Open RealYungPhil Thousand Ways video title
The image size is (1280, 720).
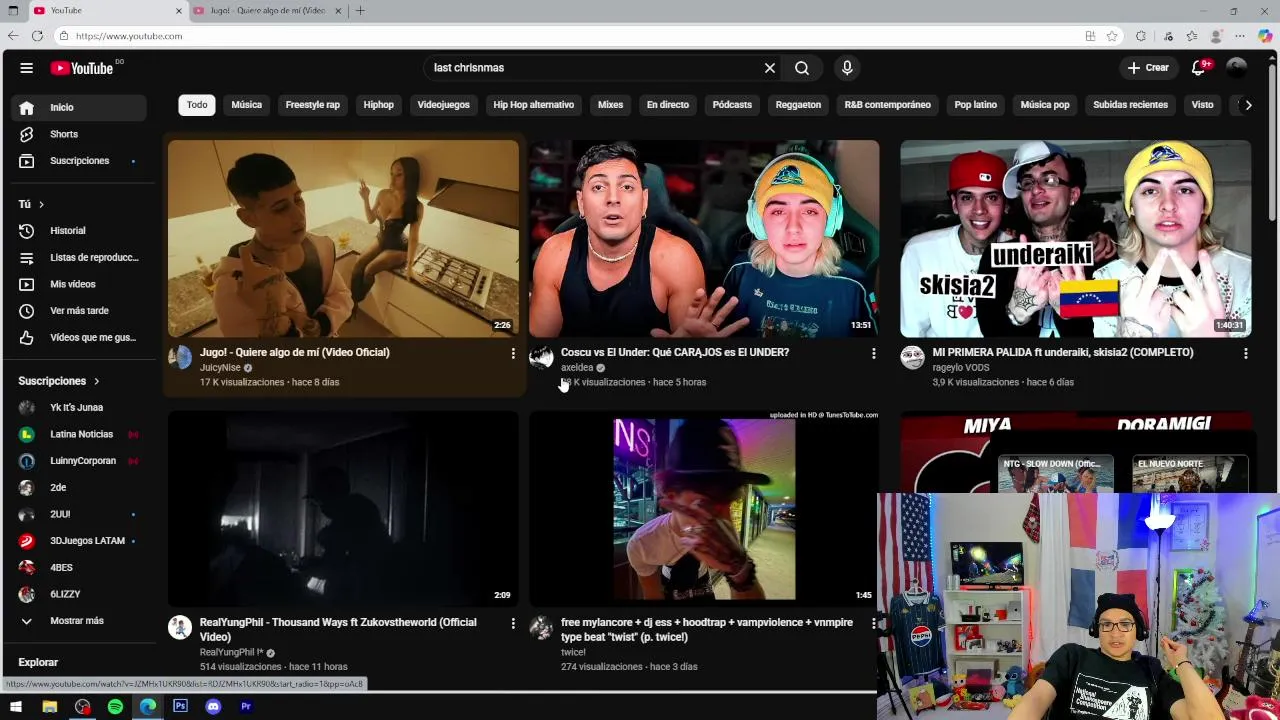point(338,629)
